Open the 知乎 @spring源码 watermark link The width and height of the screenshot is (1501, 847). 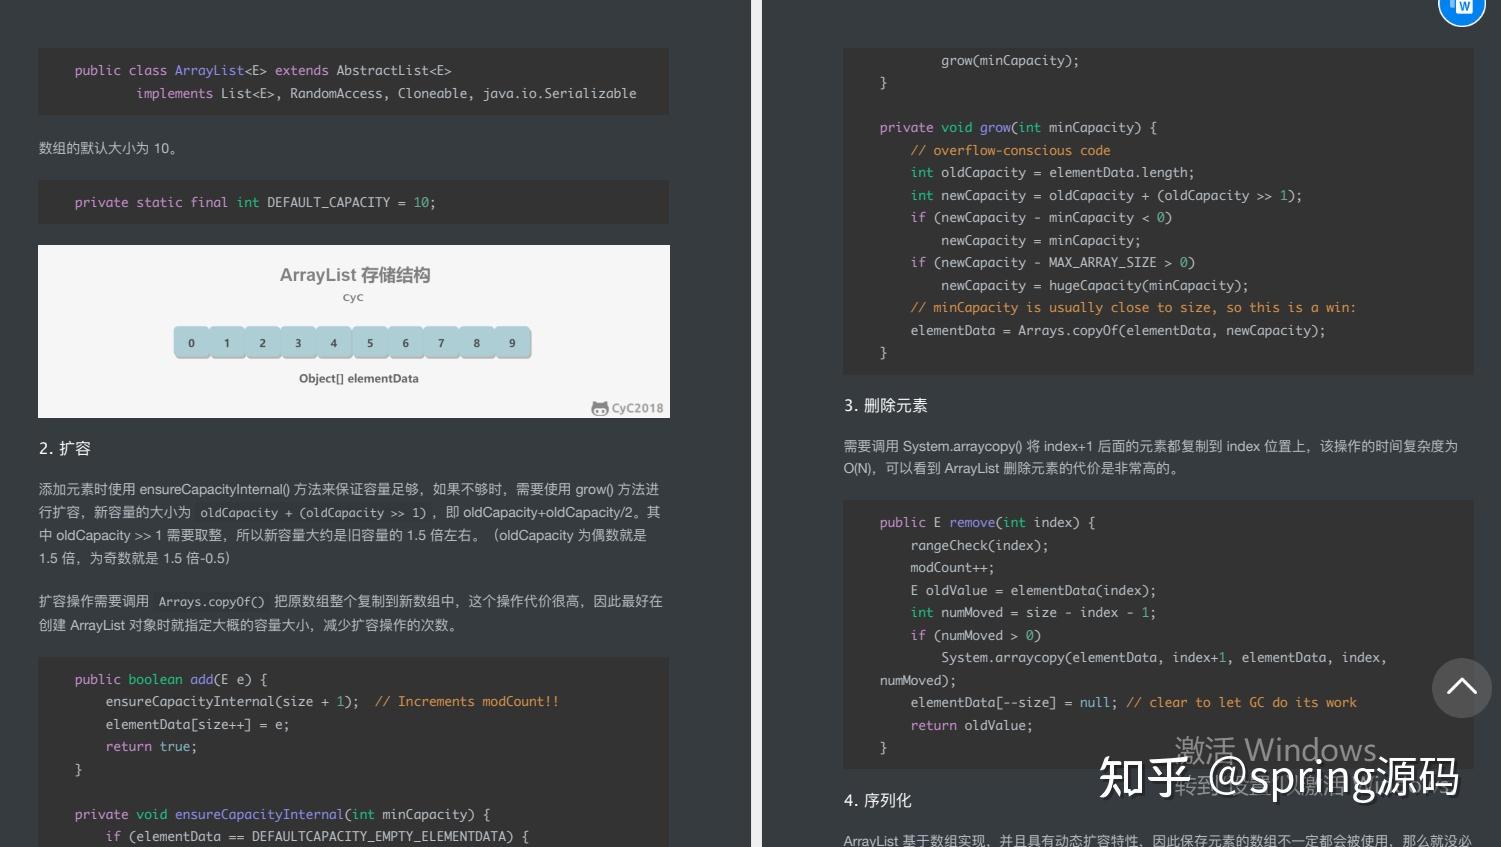click(1280, 778)
